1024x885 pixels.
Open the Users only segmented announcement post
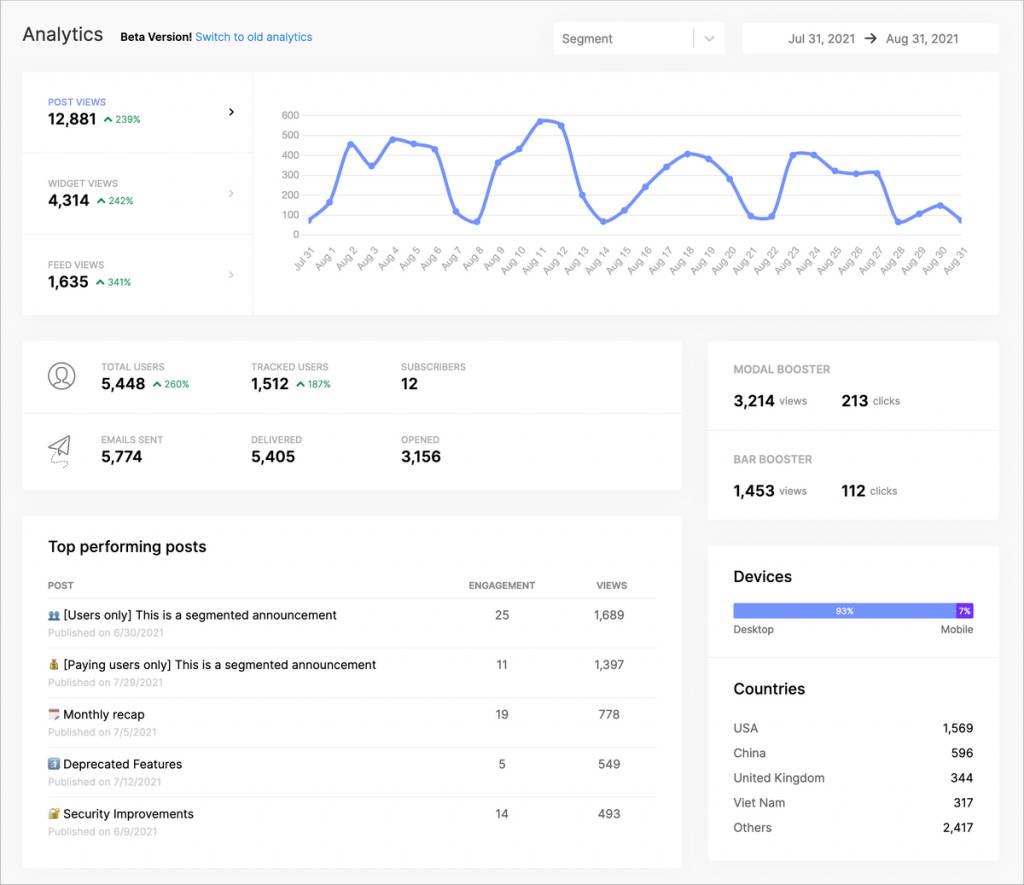click(x=200, y=615)
